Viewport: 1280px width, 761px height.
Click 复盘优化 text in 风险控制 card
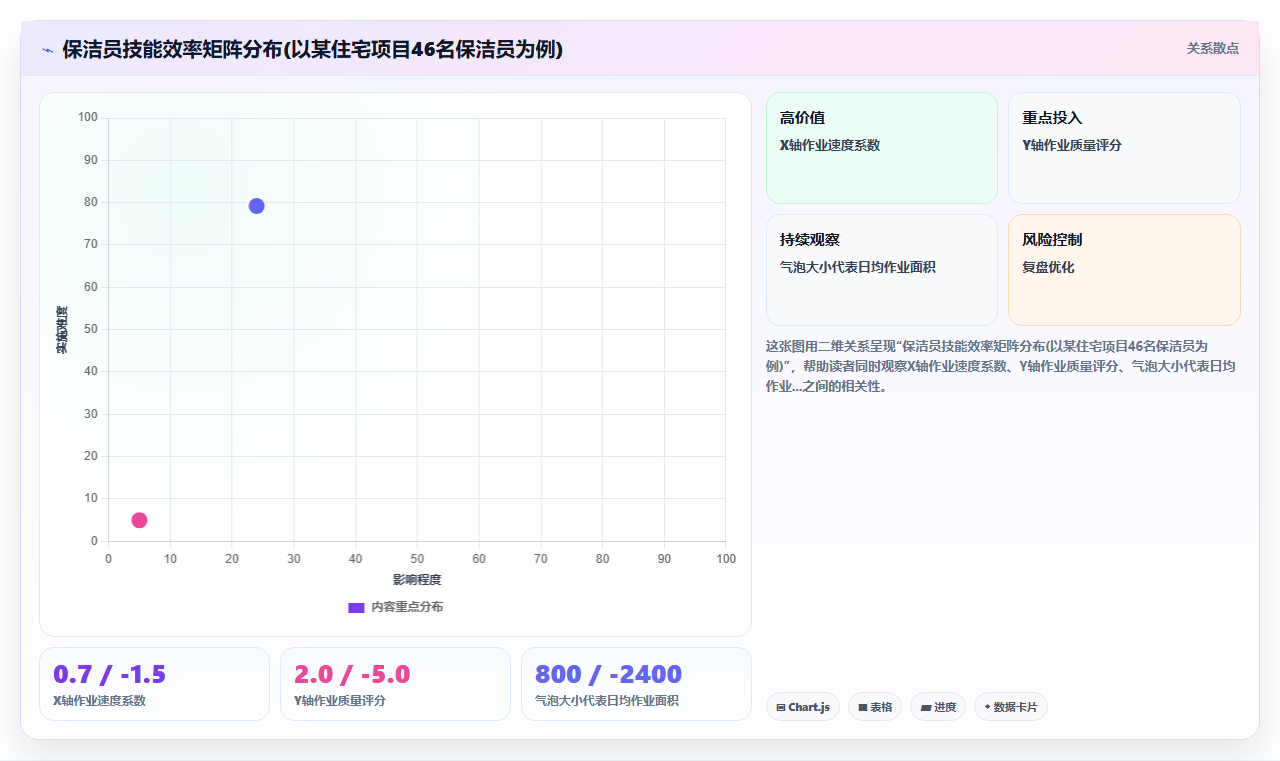point(1048,268)
